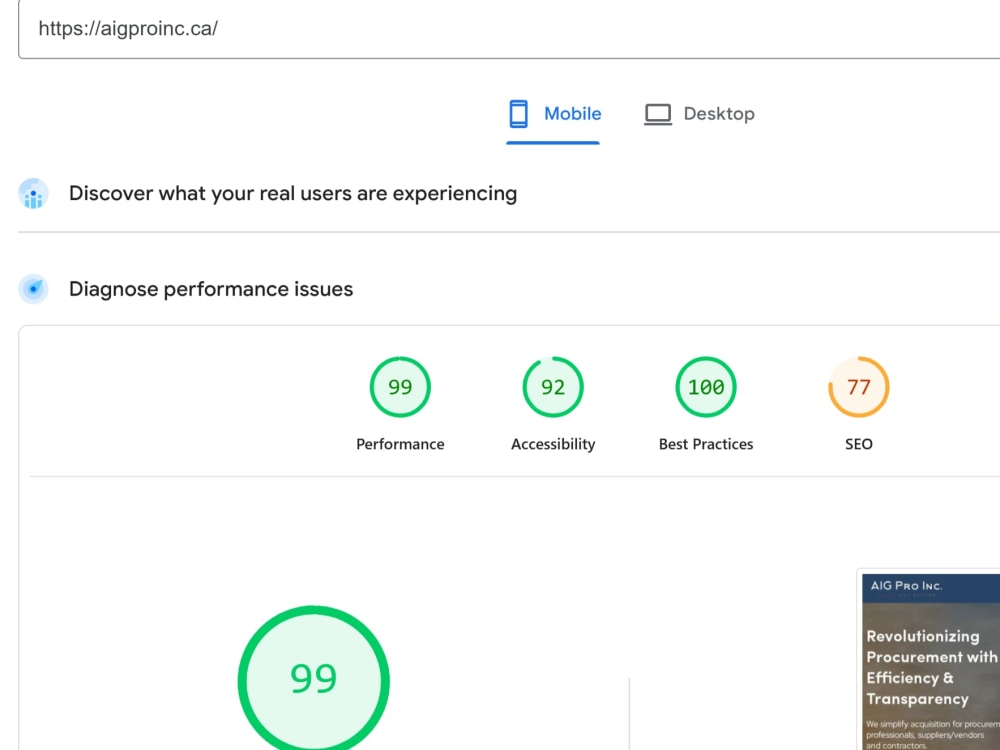The image size is (1000, 750).
Task: Click the Best Practices label
Action: coord(706,445)
